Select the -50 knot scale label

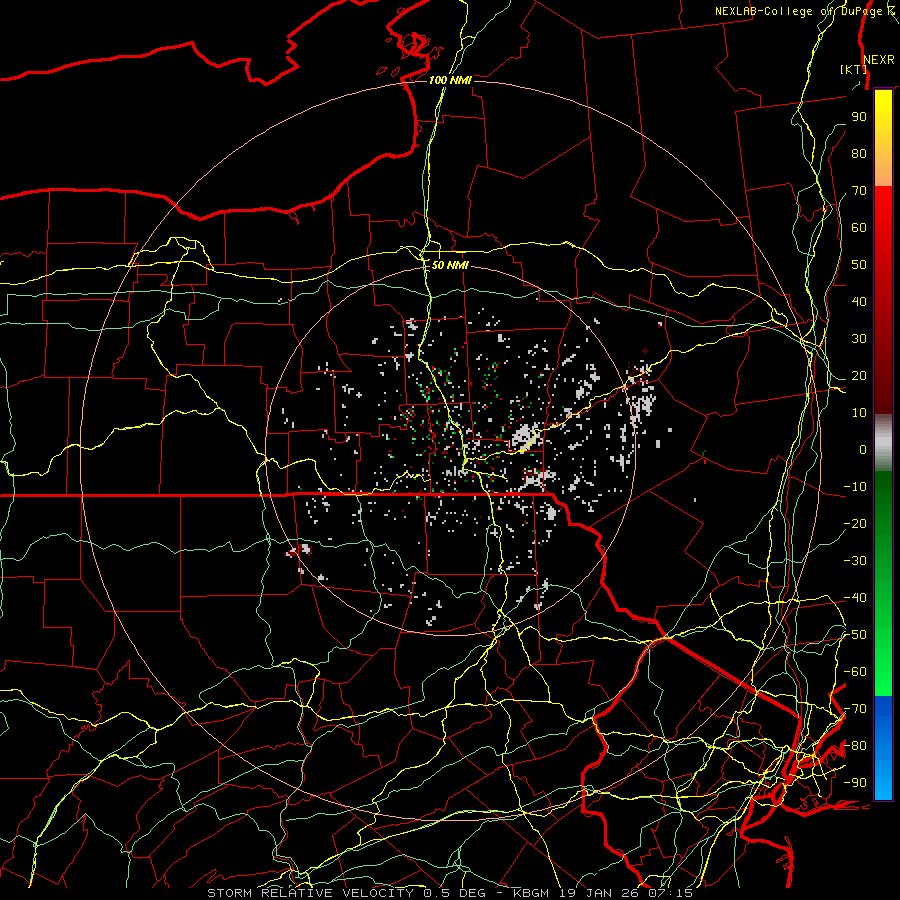point(855,635)
